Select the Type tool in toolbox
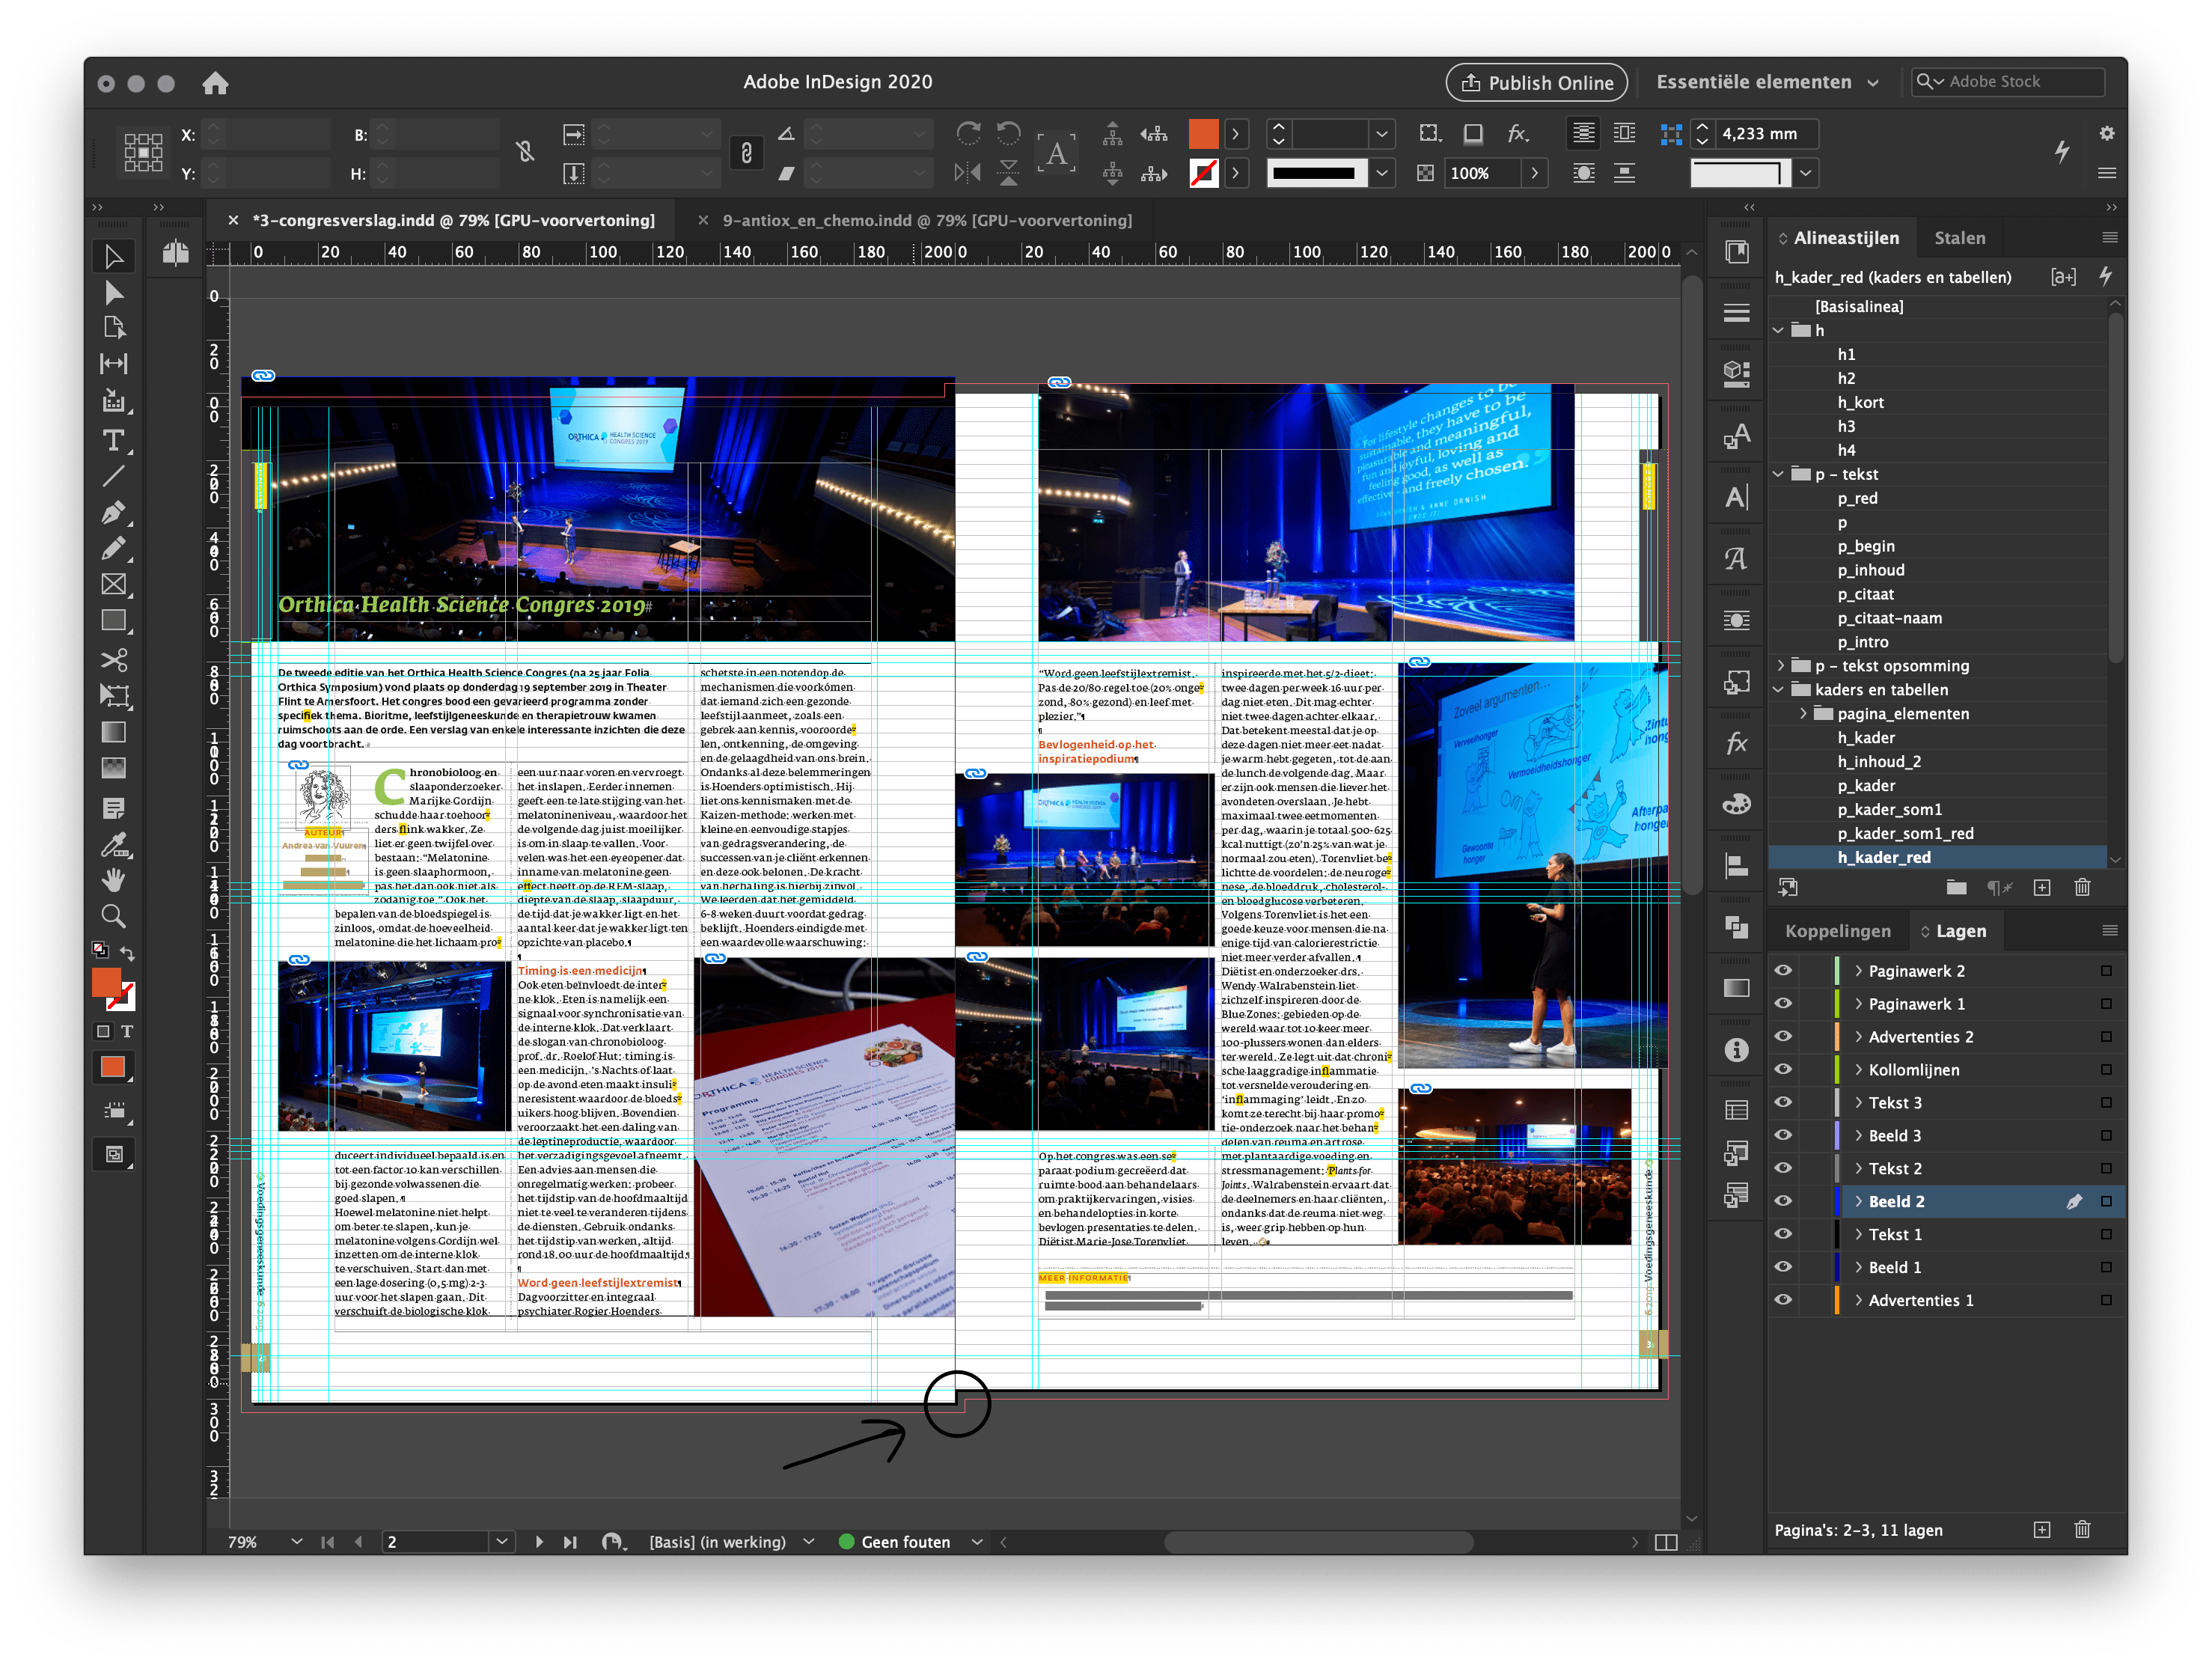This screenshot has width=2212, height=1666. (x=114, y=441)
